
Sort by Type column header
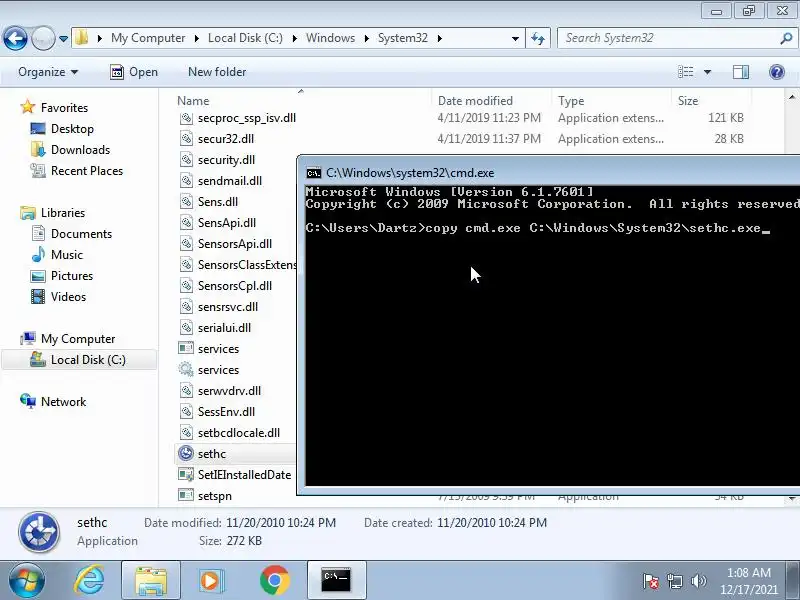[571, 101]
